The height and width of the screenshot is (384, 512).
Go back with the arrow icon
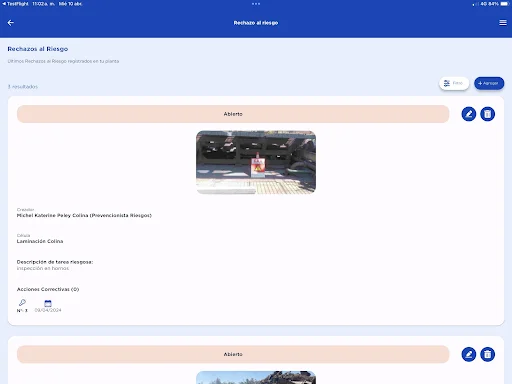pyautogui.click(x=11, y=23)
